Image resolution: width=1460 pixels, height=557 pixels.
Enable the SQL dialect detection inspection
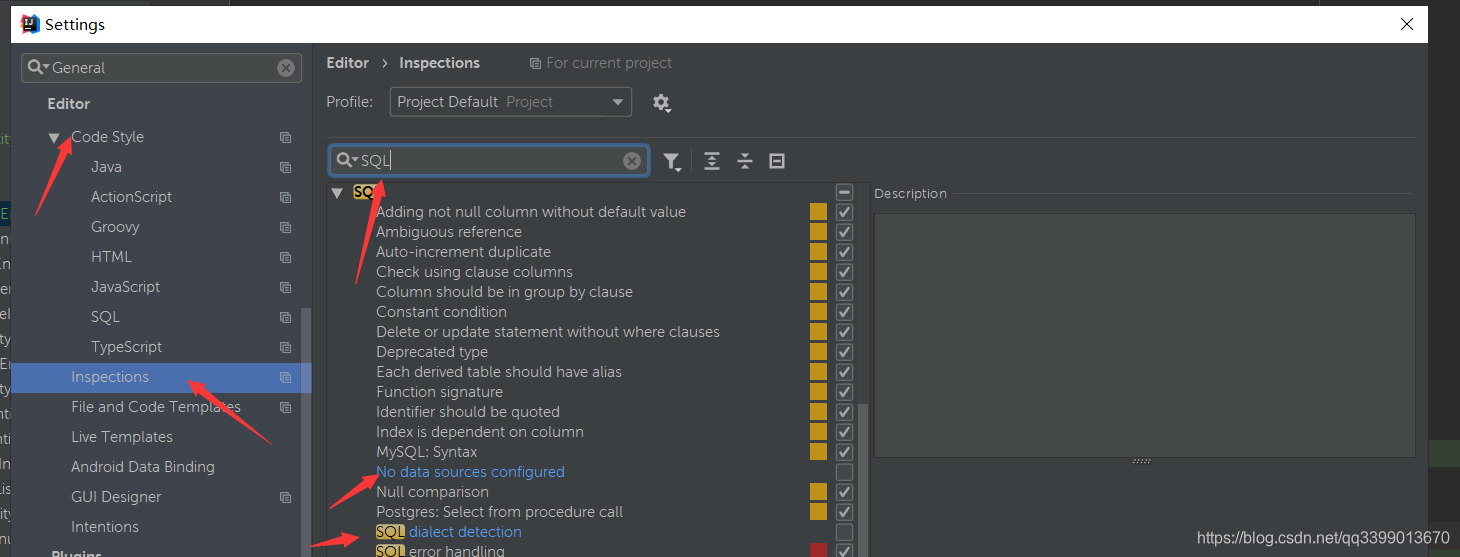point(845,532)
